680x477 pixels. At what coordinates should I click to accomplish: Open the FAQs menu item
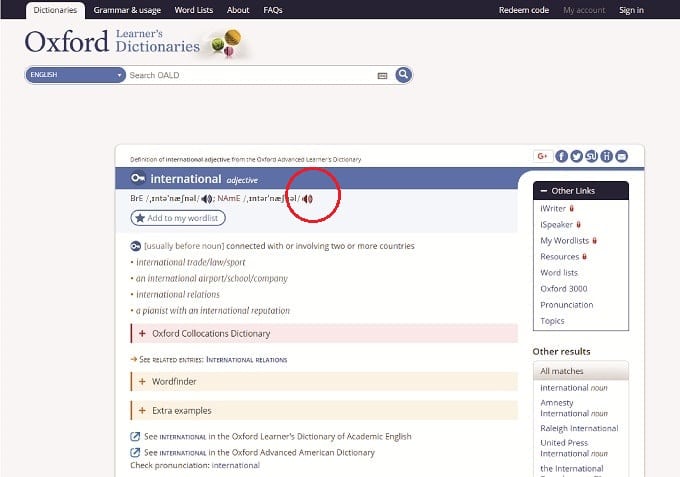tap(273, 10)
